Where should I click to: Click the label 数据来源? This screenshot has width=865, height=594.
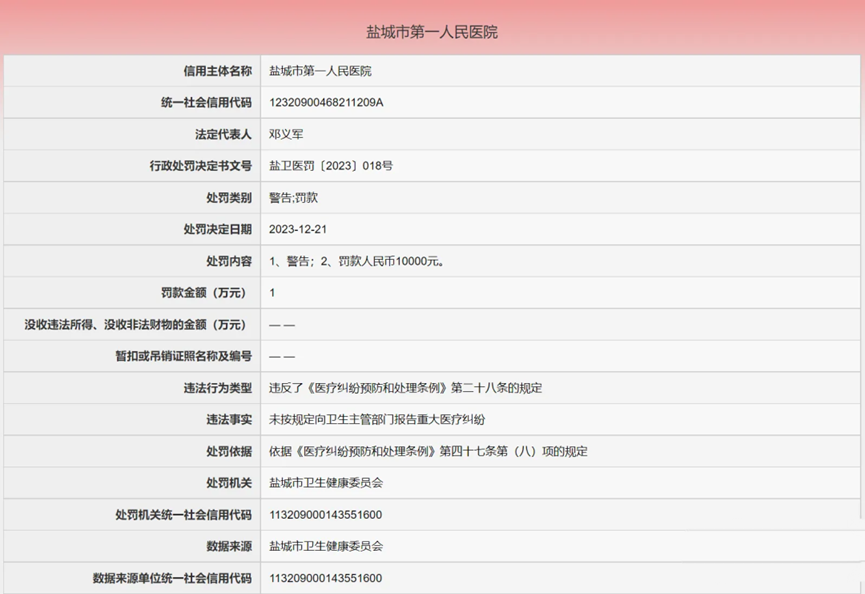pyautogui.click(x=229, y=547)
